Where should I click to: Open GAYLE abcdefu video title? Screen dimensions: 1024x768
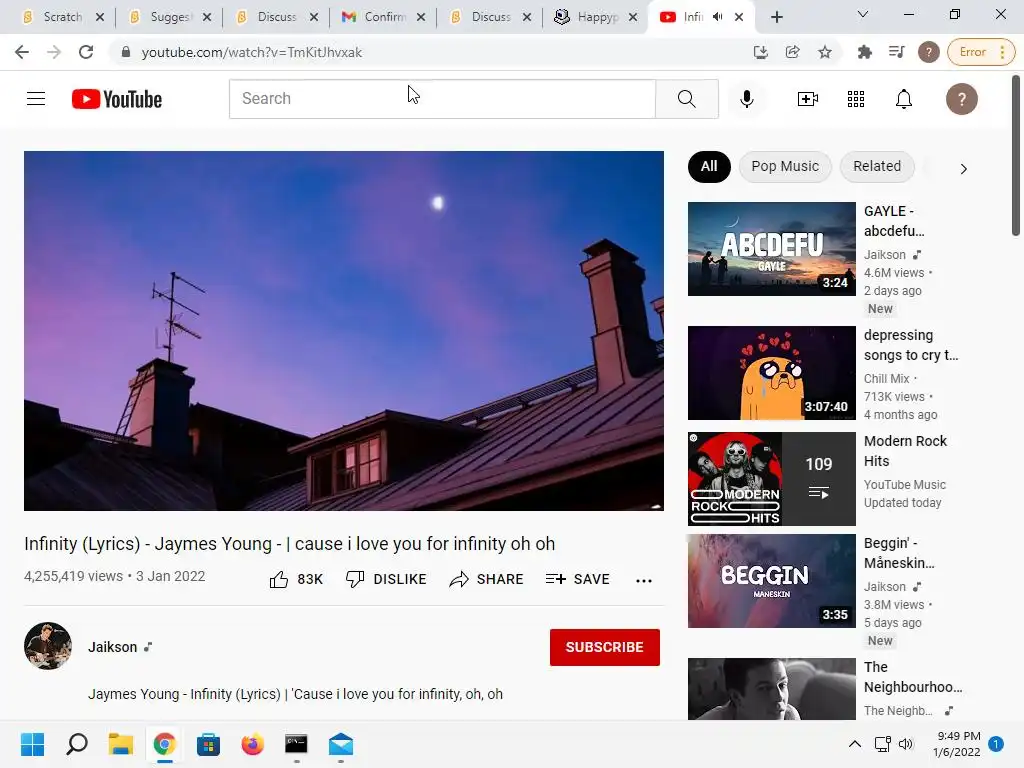pyautogui.click(x=894, y=221)
